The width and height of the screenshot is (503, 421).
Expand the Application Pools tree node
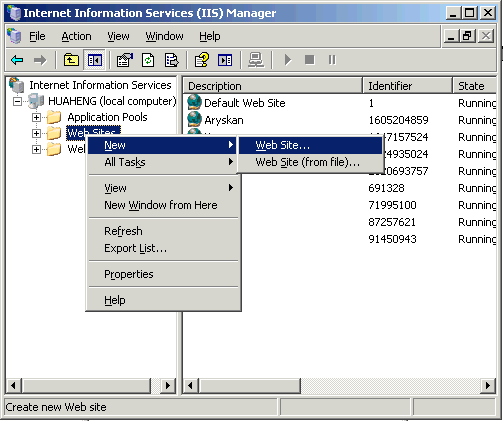[36, 117]
